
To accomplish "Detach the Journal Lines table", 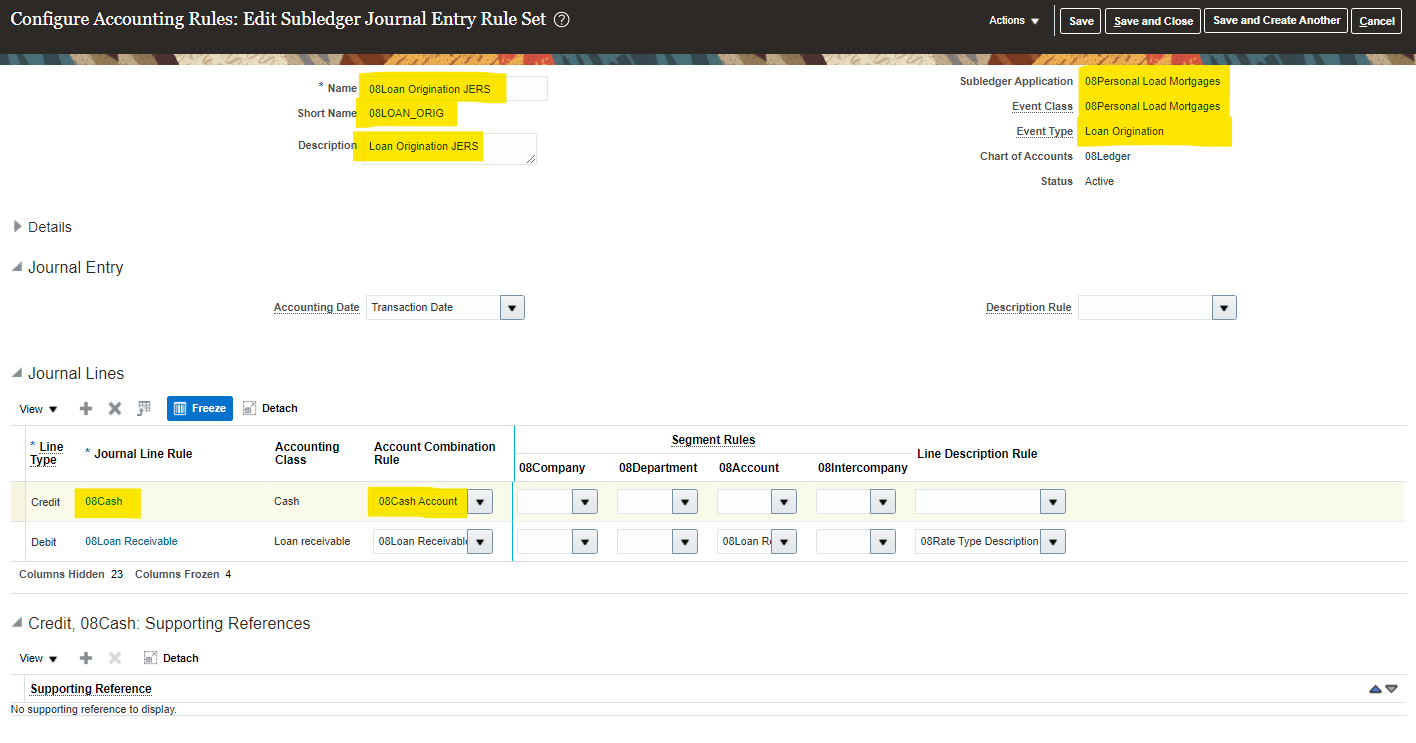I will 270,408.
